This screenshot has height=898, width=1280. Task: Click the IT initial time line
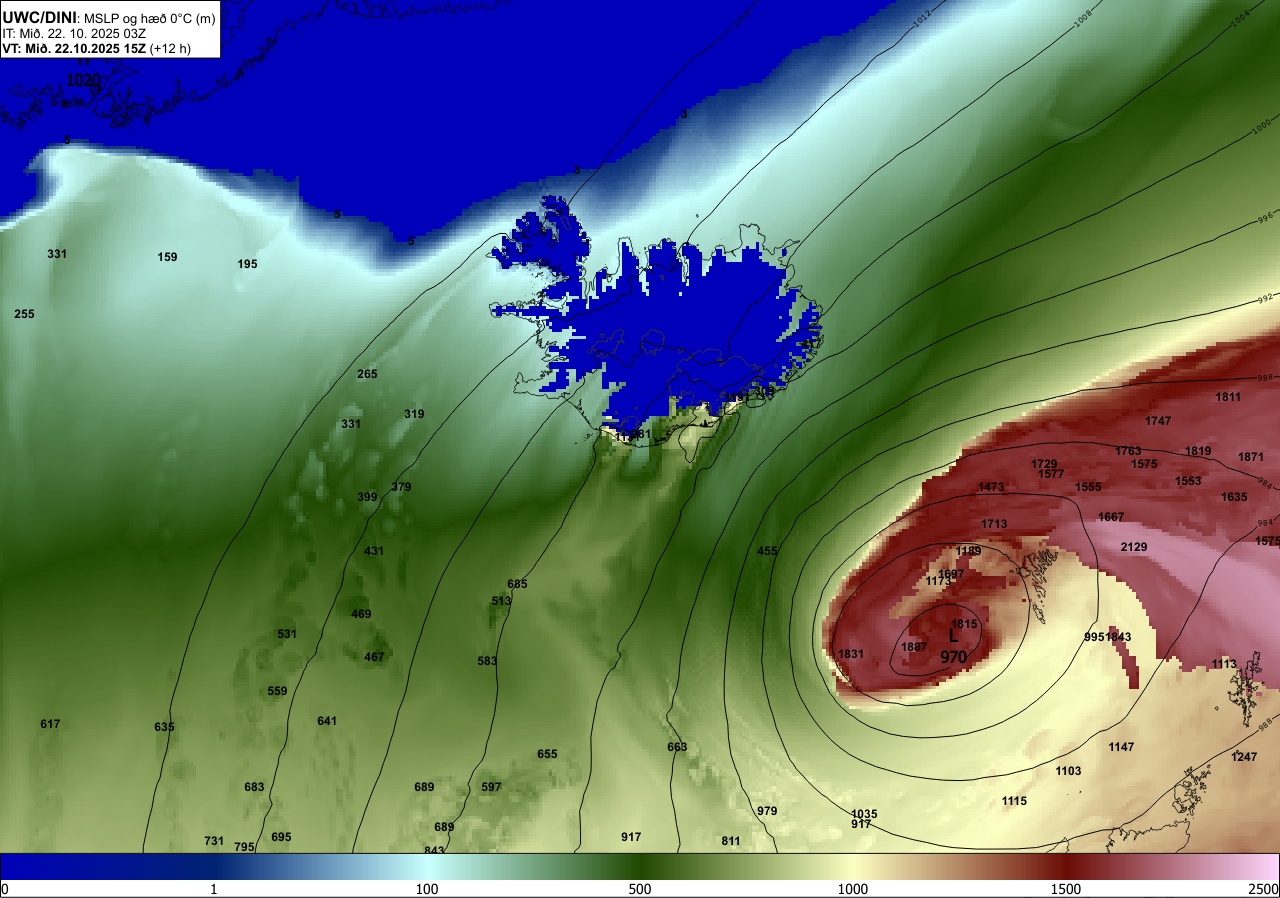pyautogui.click(x=75, y=33)
